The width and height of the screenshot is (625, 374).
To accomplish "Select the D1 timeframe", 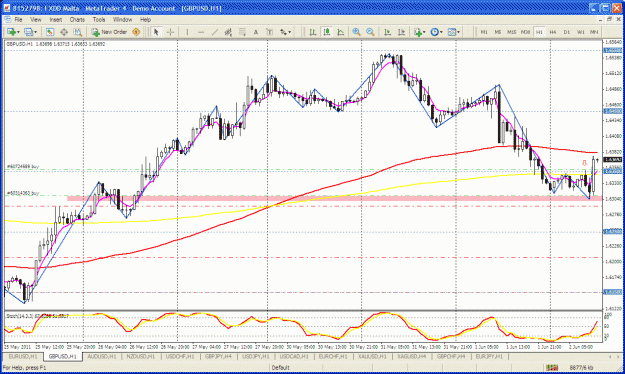I will click(566, 32).
